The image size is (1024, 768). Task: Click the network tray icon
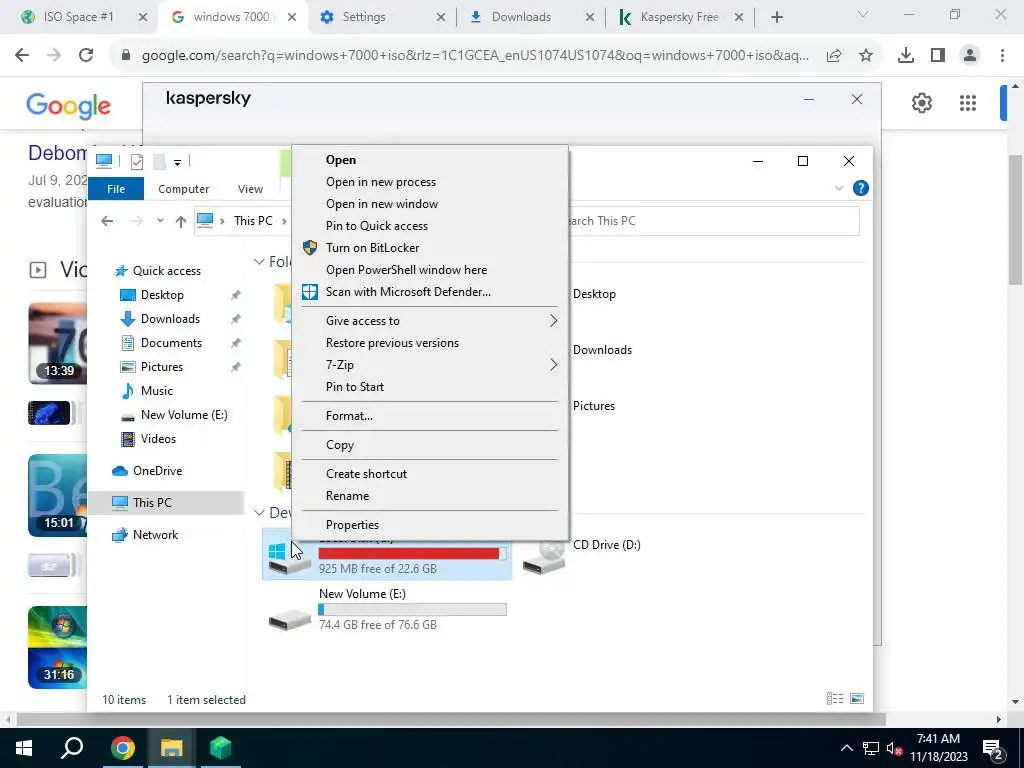pyautogui.click(x=871, y=749)
